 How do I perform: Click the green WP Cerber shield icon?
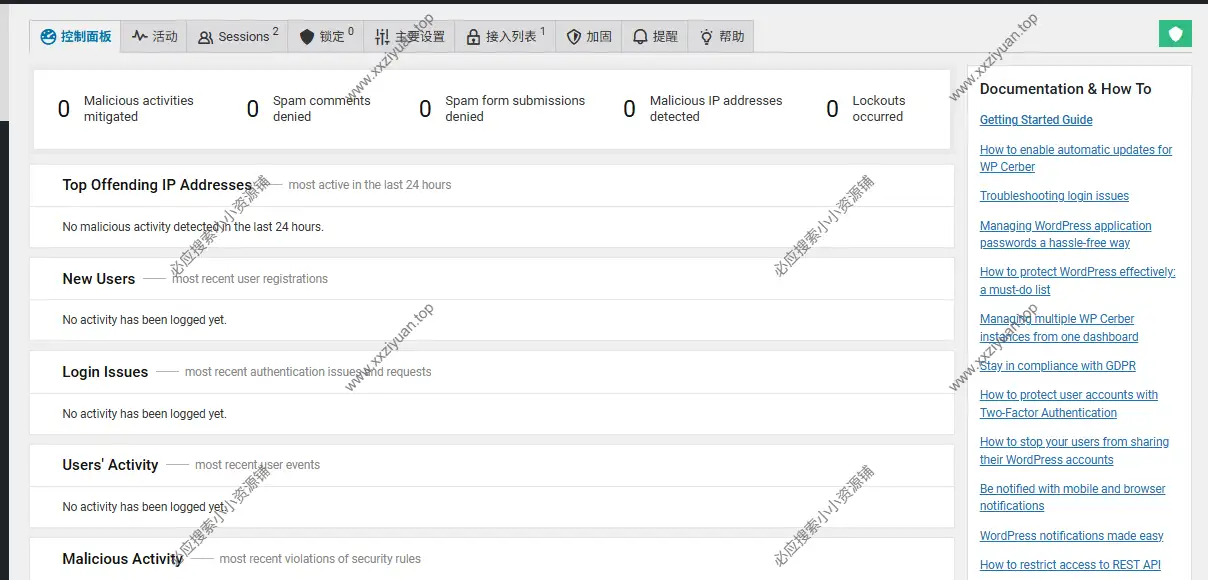(x=1175, y=33)
